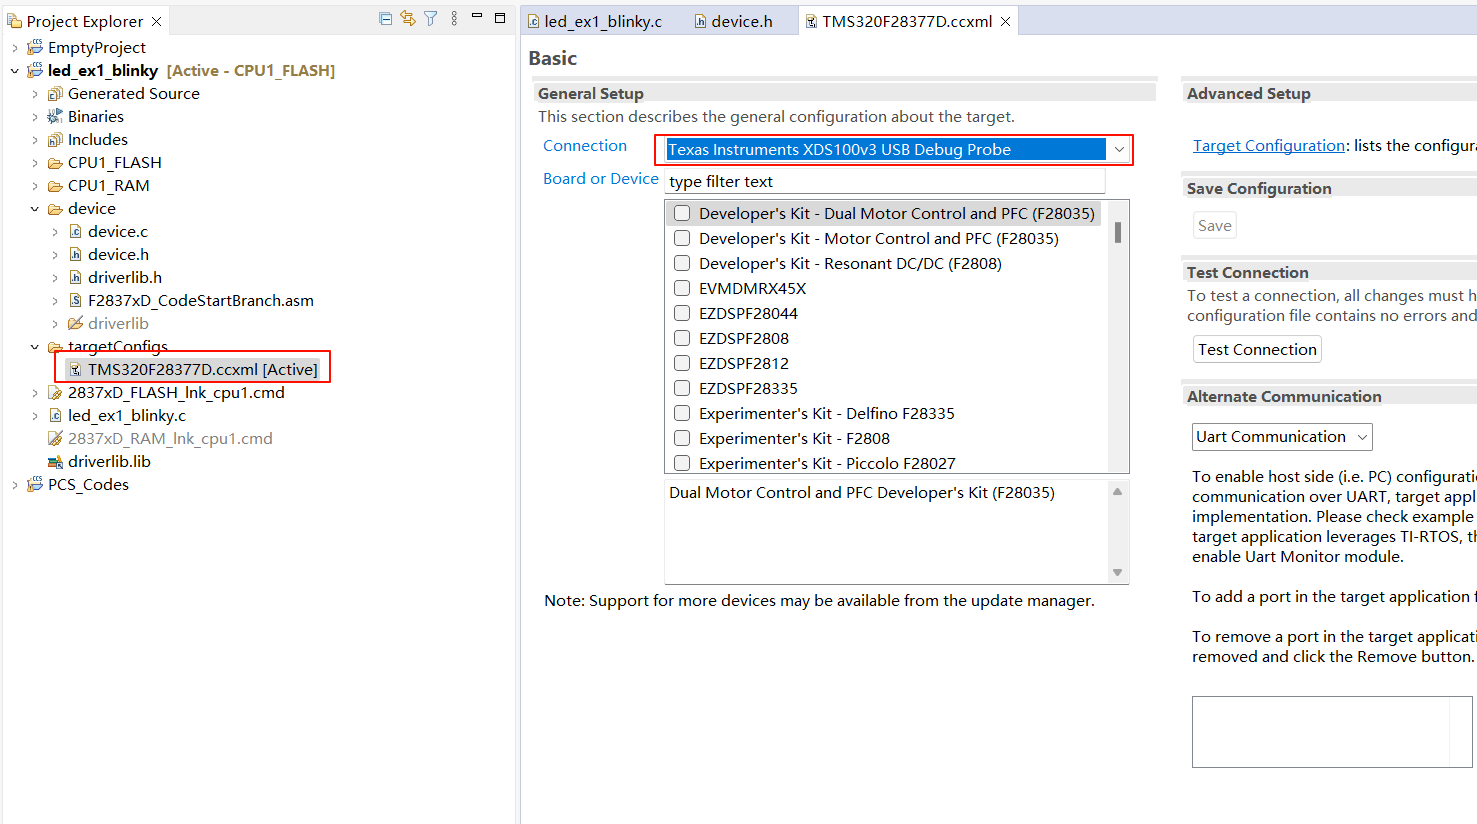Check the EVMDMRX45X device checkbox
1477x824 pixels.
682,288
